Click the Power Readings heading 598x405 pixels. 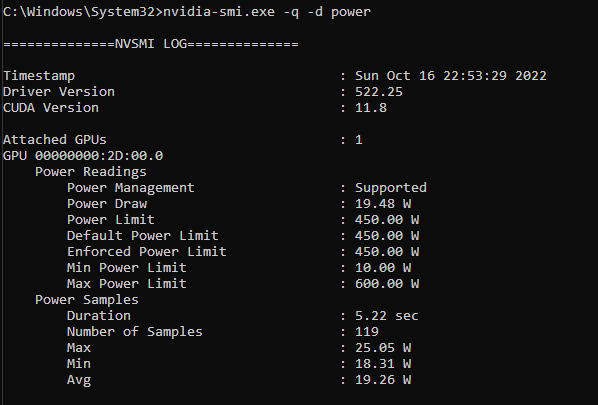[90, 172]
